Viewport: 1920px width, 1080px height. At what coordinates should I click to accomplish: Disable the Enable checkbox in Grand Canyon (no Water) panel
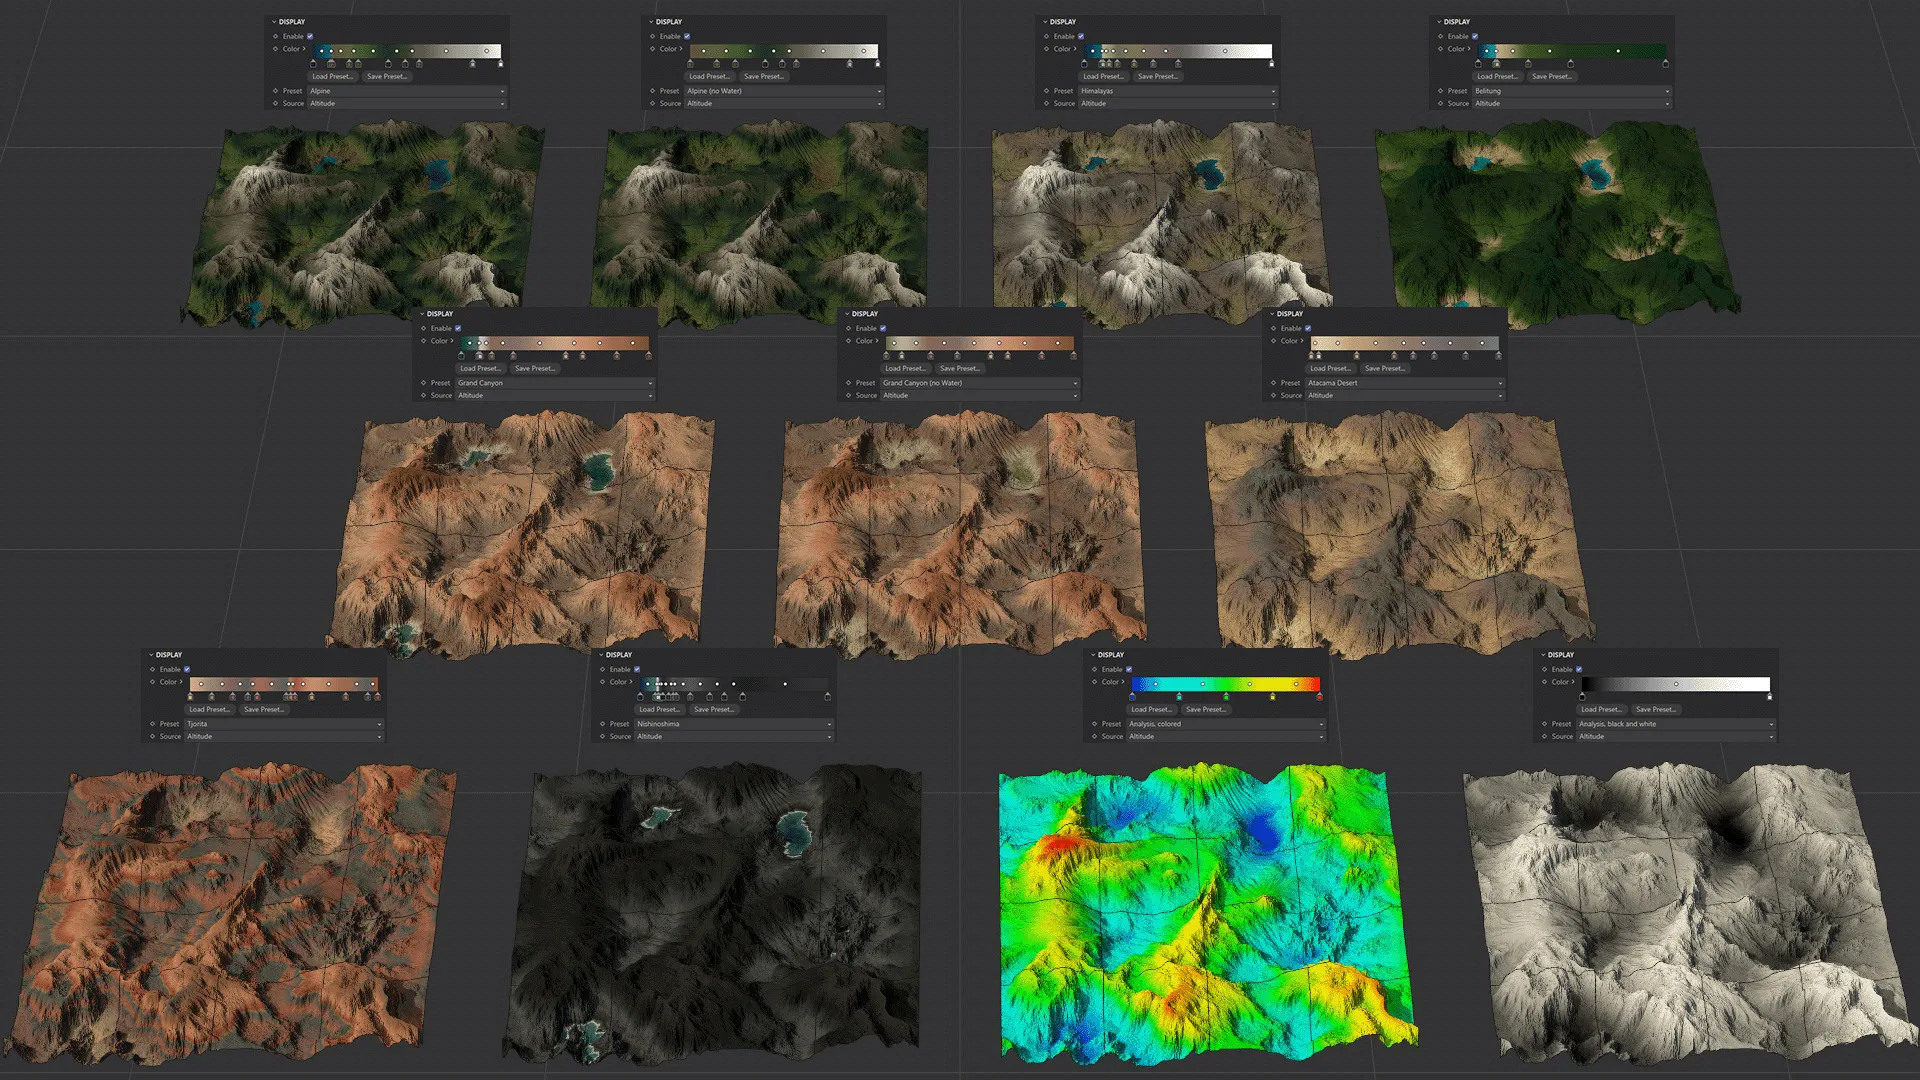tap(883, 328)
